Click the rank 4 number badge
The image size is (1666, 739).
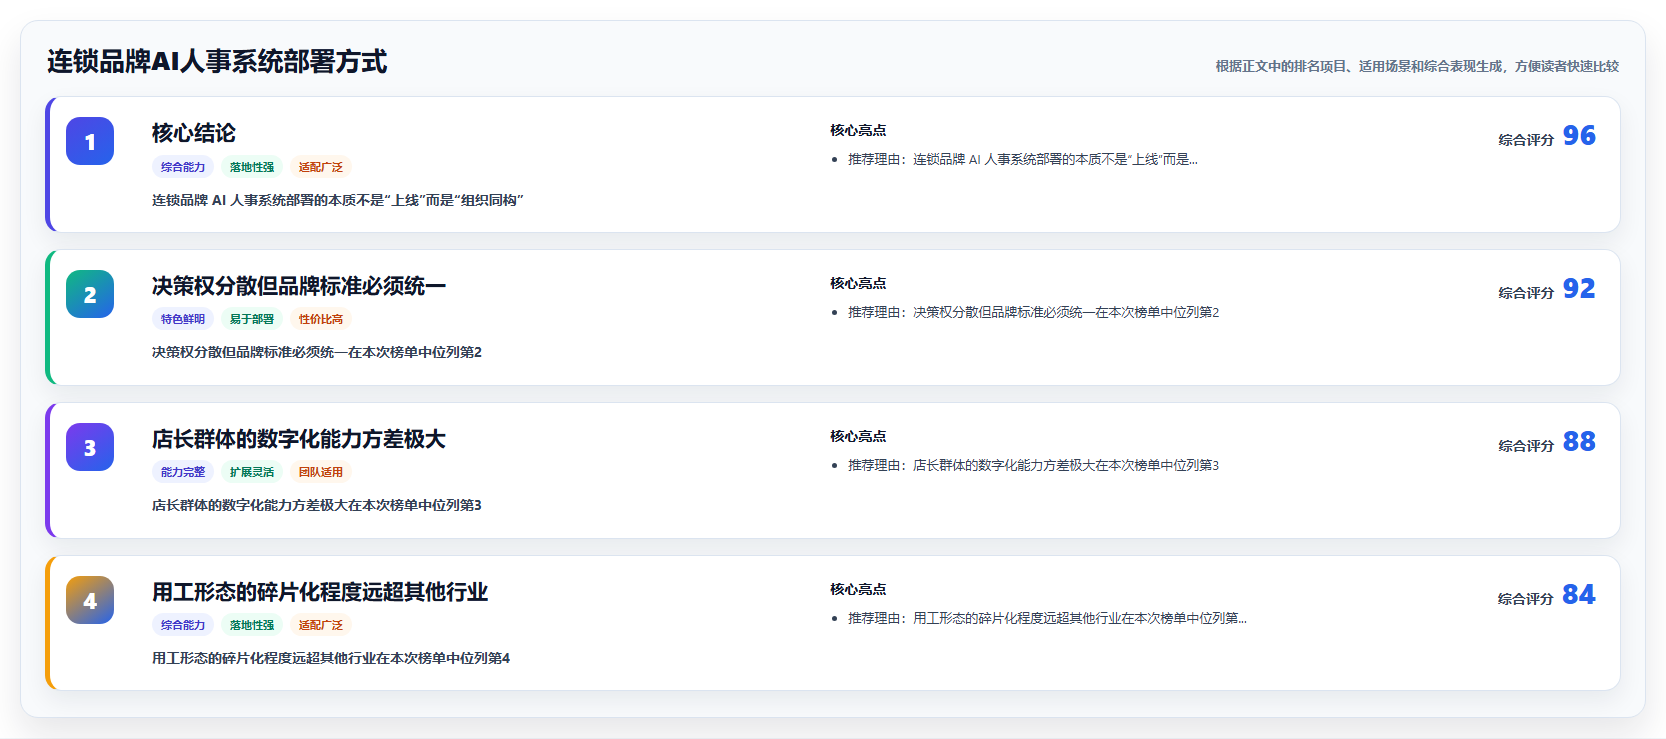point(90,600)
